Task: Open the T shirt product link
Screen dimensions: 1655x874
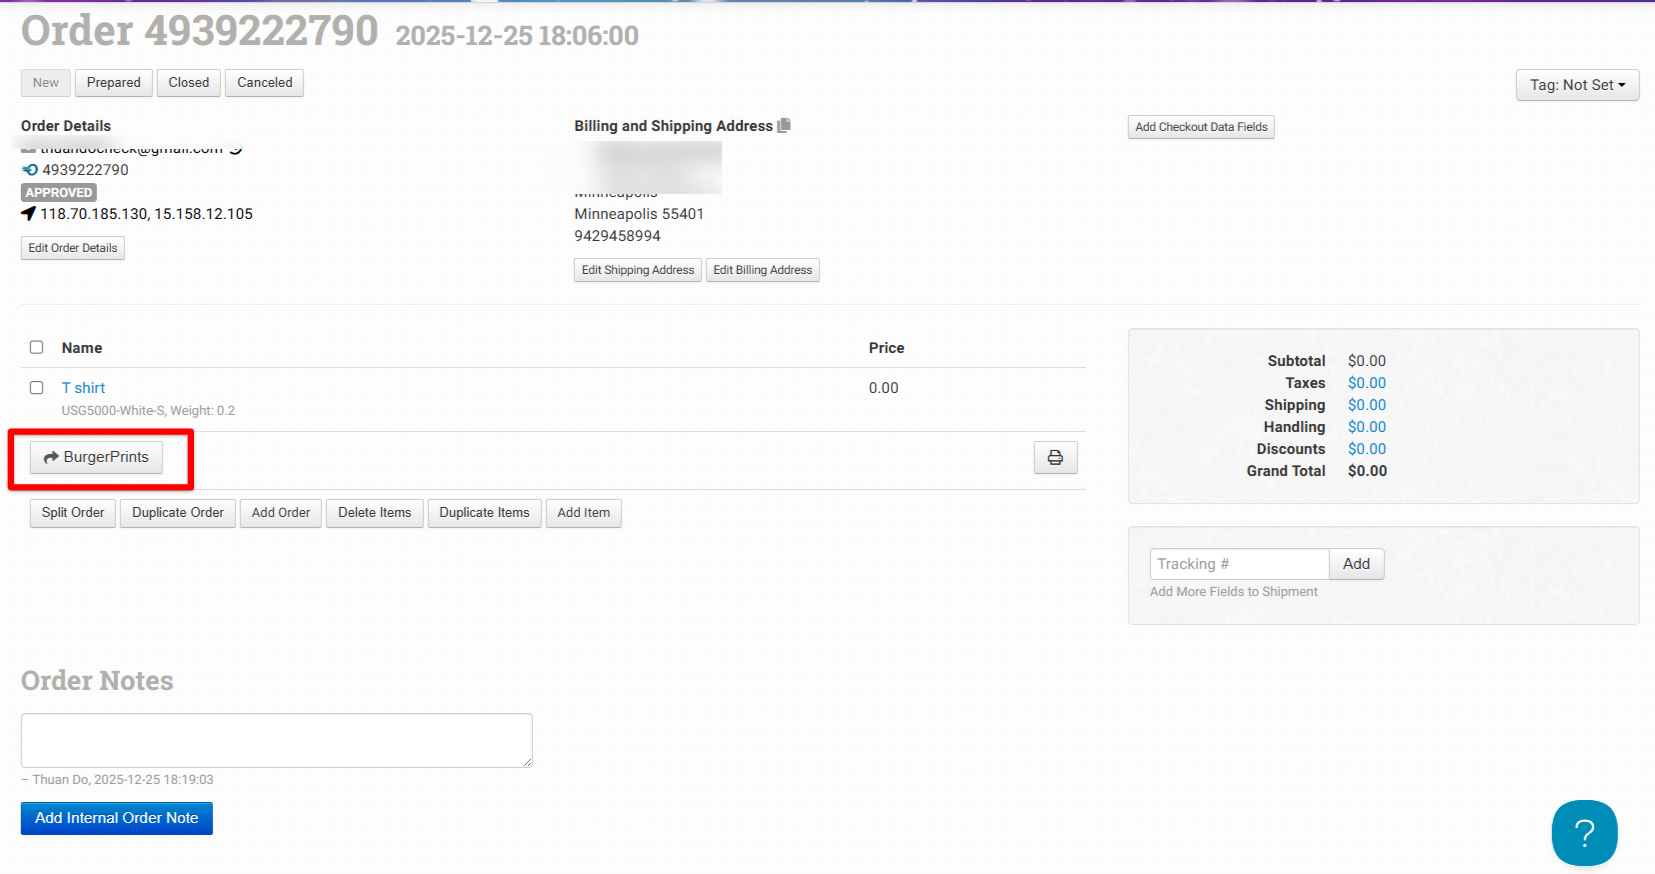Action: point(83,388)
